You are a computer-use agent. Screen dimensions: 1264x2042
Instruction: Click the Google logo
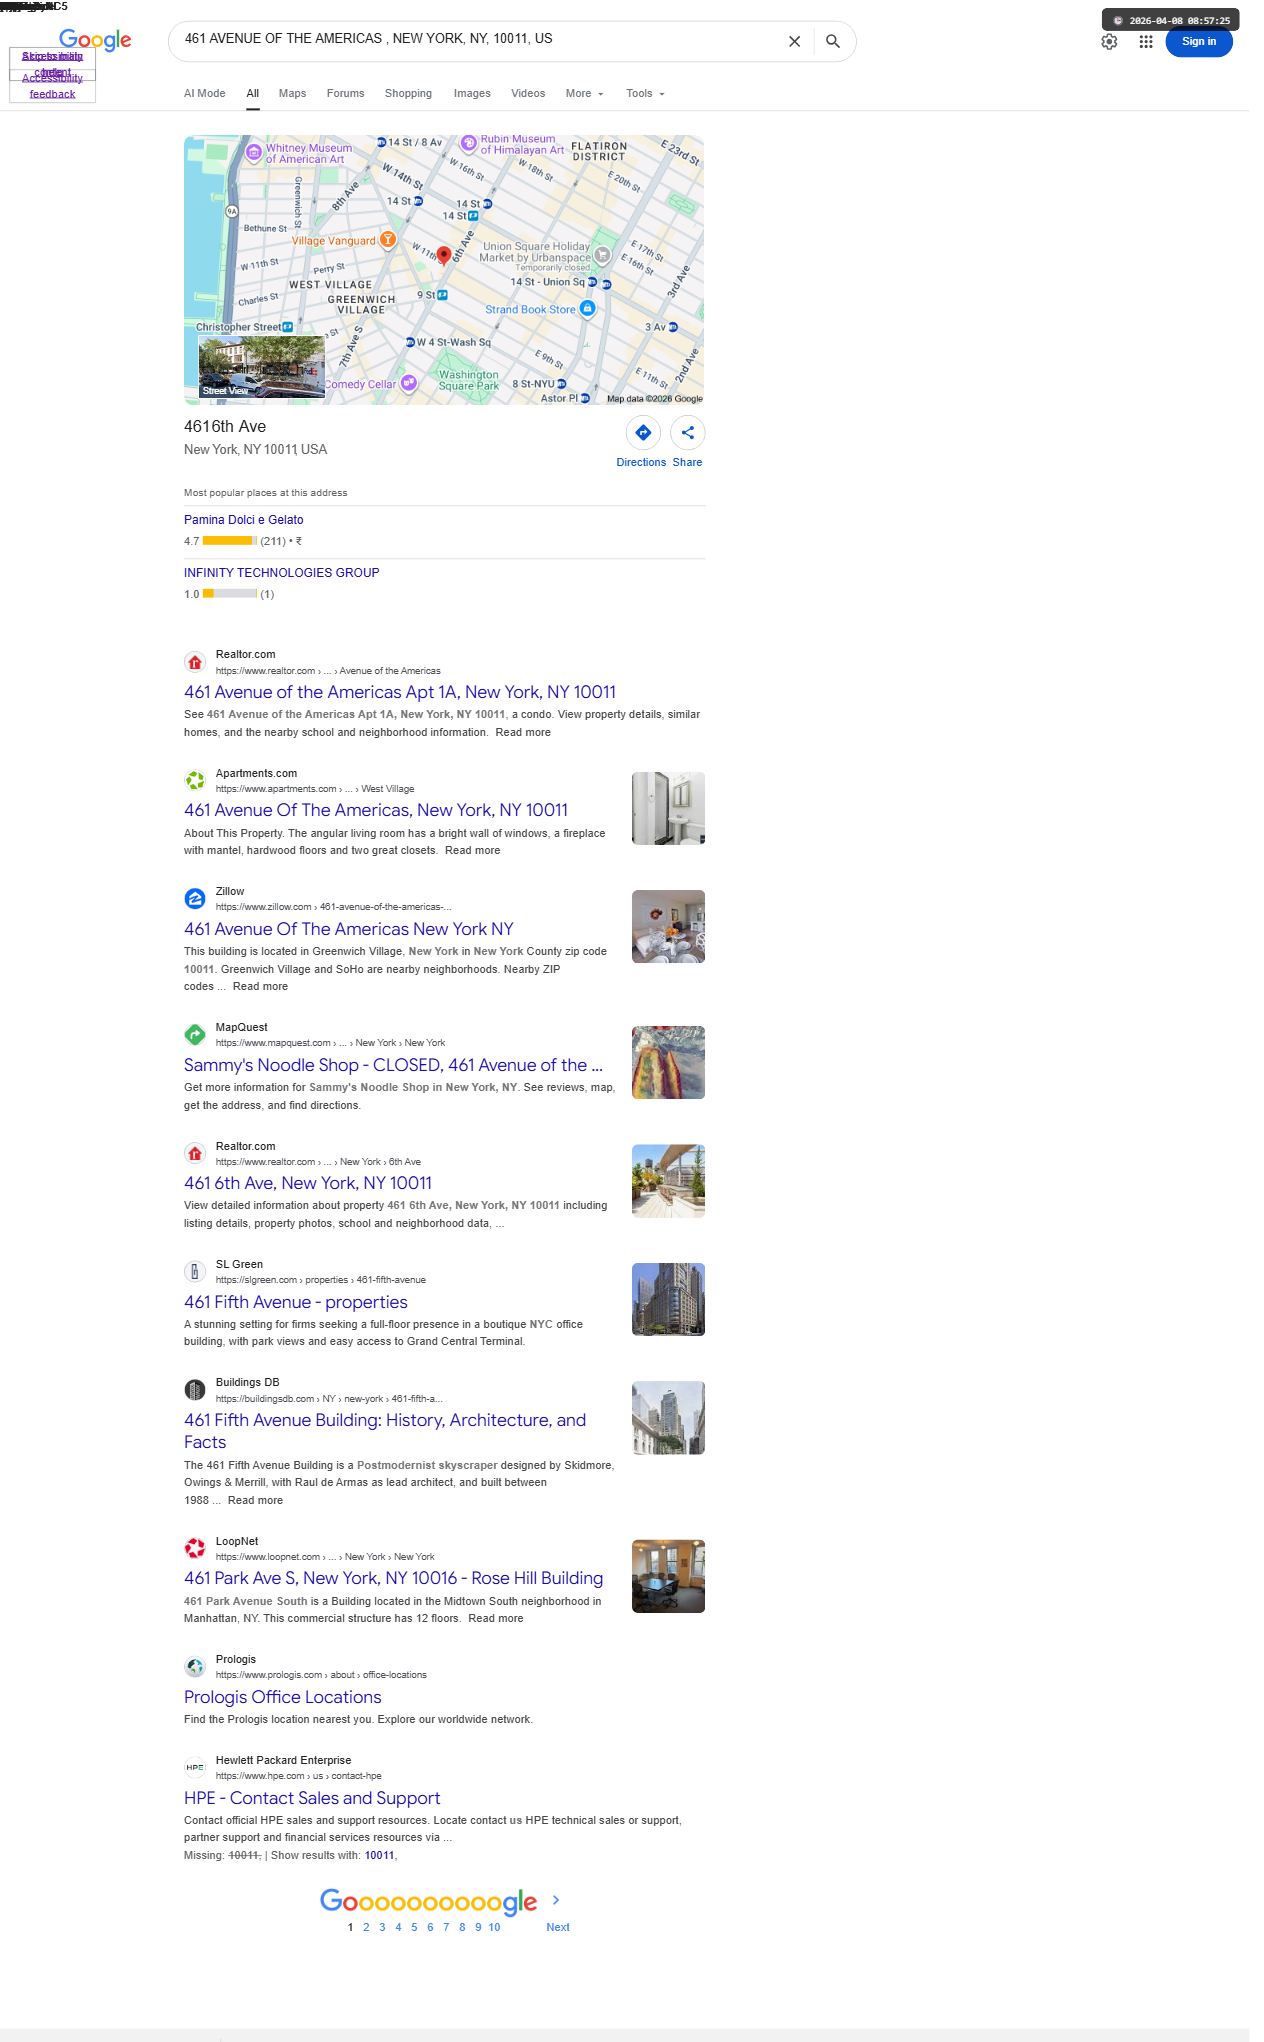pos(95,40)
